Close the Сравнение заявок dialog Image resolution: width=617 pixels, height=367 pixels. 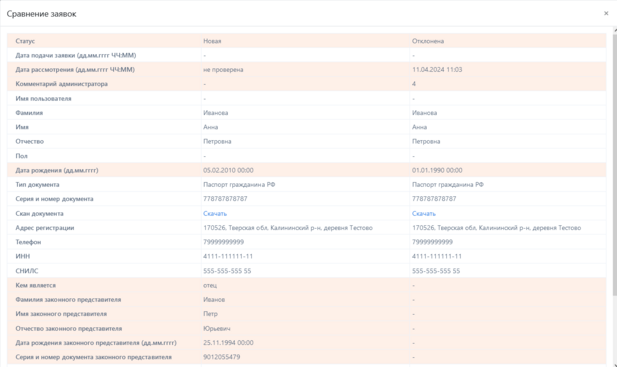(x=606, y=13)
